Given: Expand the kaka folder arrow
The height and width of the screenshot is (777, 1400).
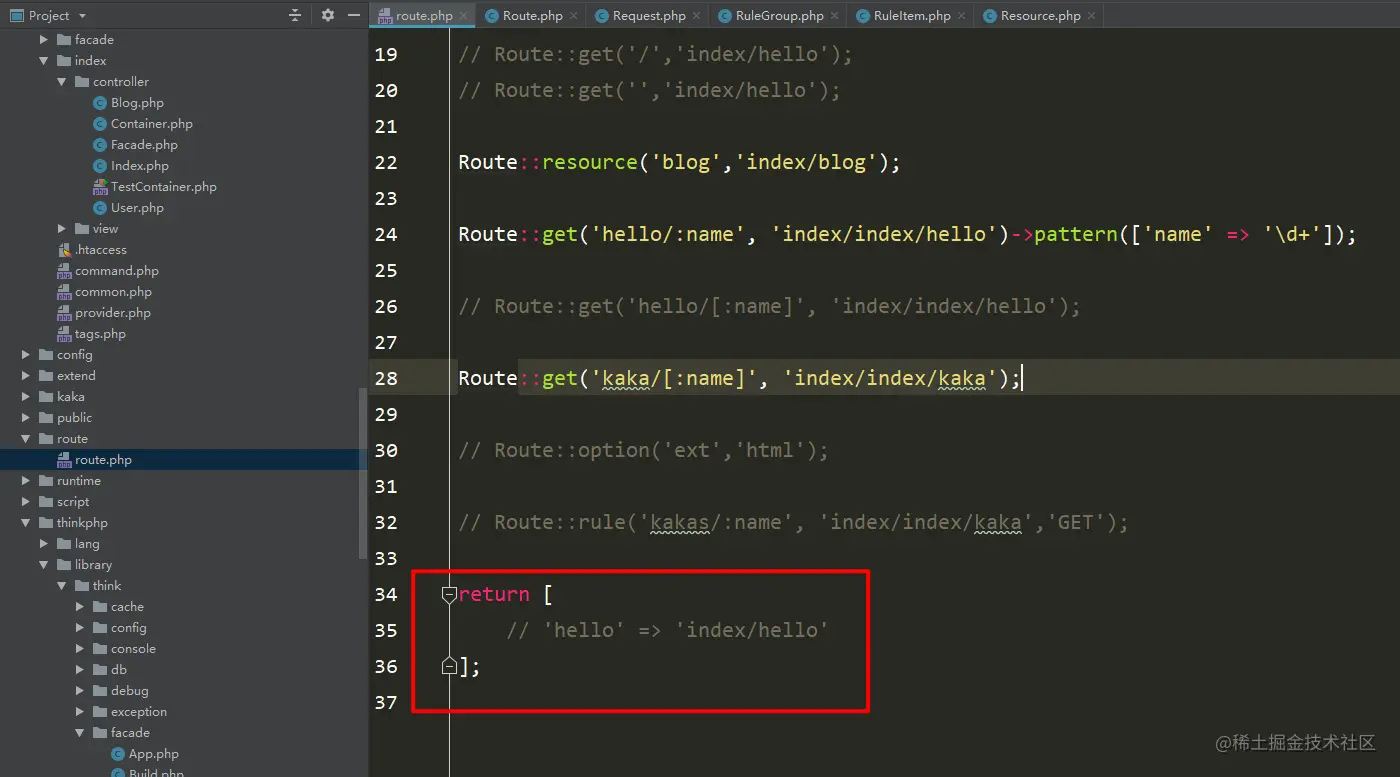Looking at the screenshot, I should (x=26, y=397).
